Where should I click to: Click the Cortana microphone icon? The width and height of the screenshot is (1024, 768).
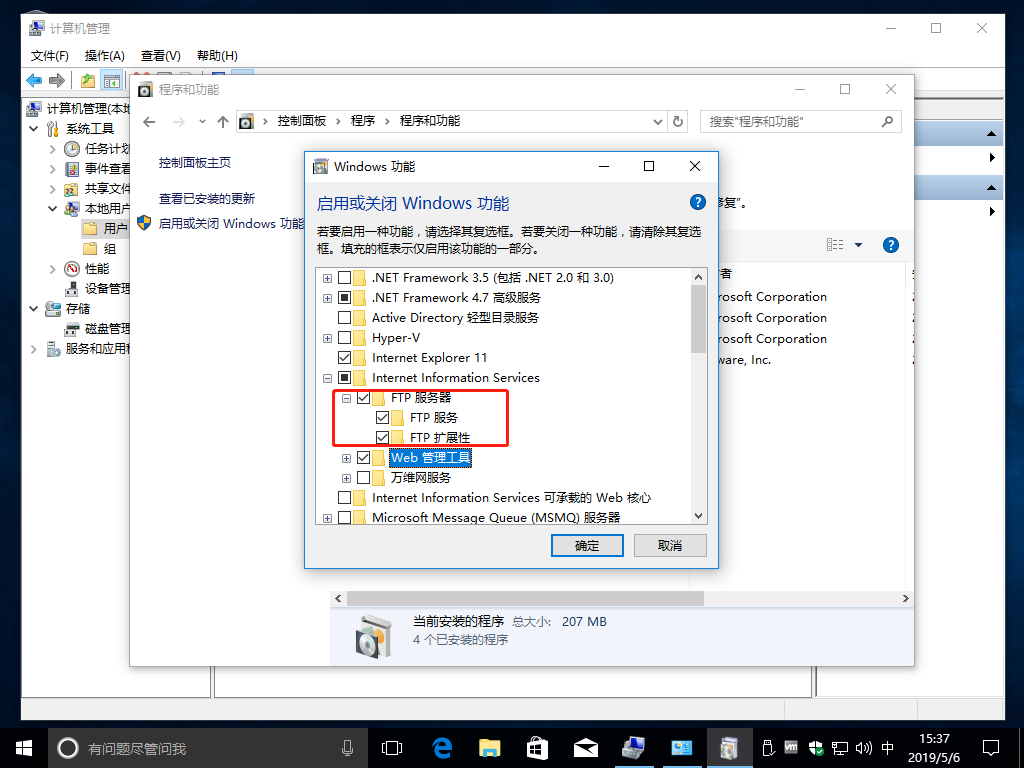347,748
